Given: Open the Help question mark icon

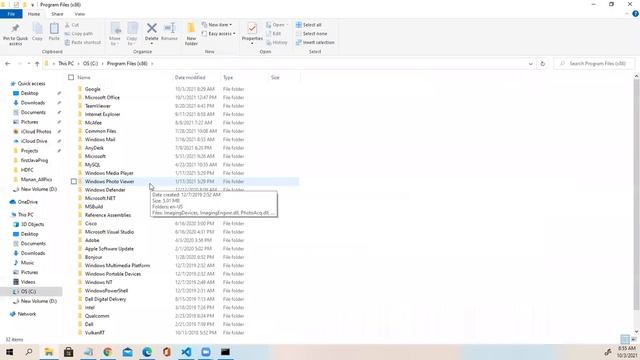Looking at the screenshot, I should [635, 14].
